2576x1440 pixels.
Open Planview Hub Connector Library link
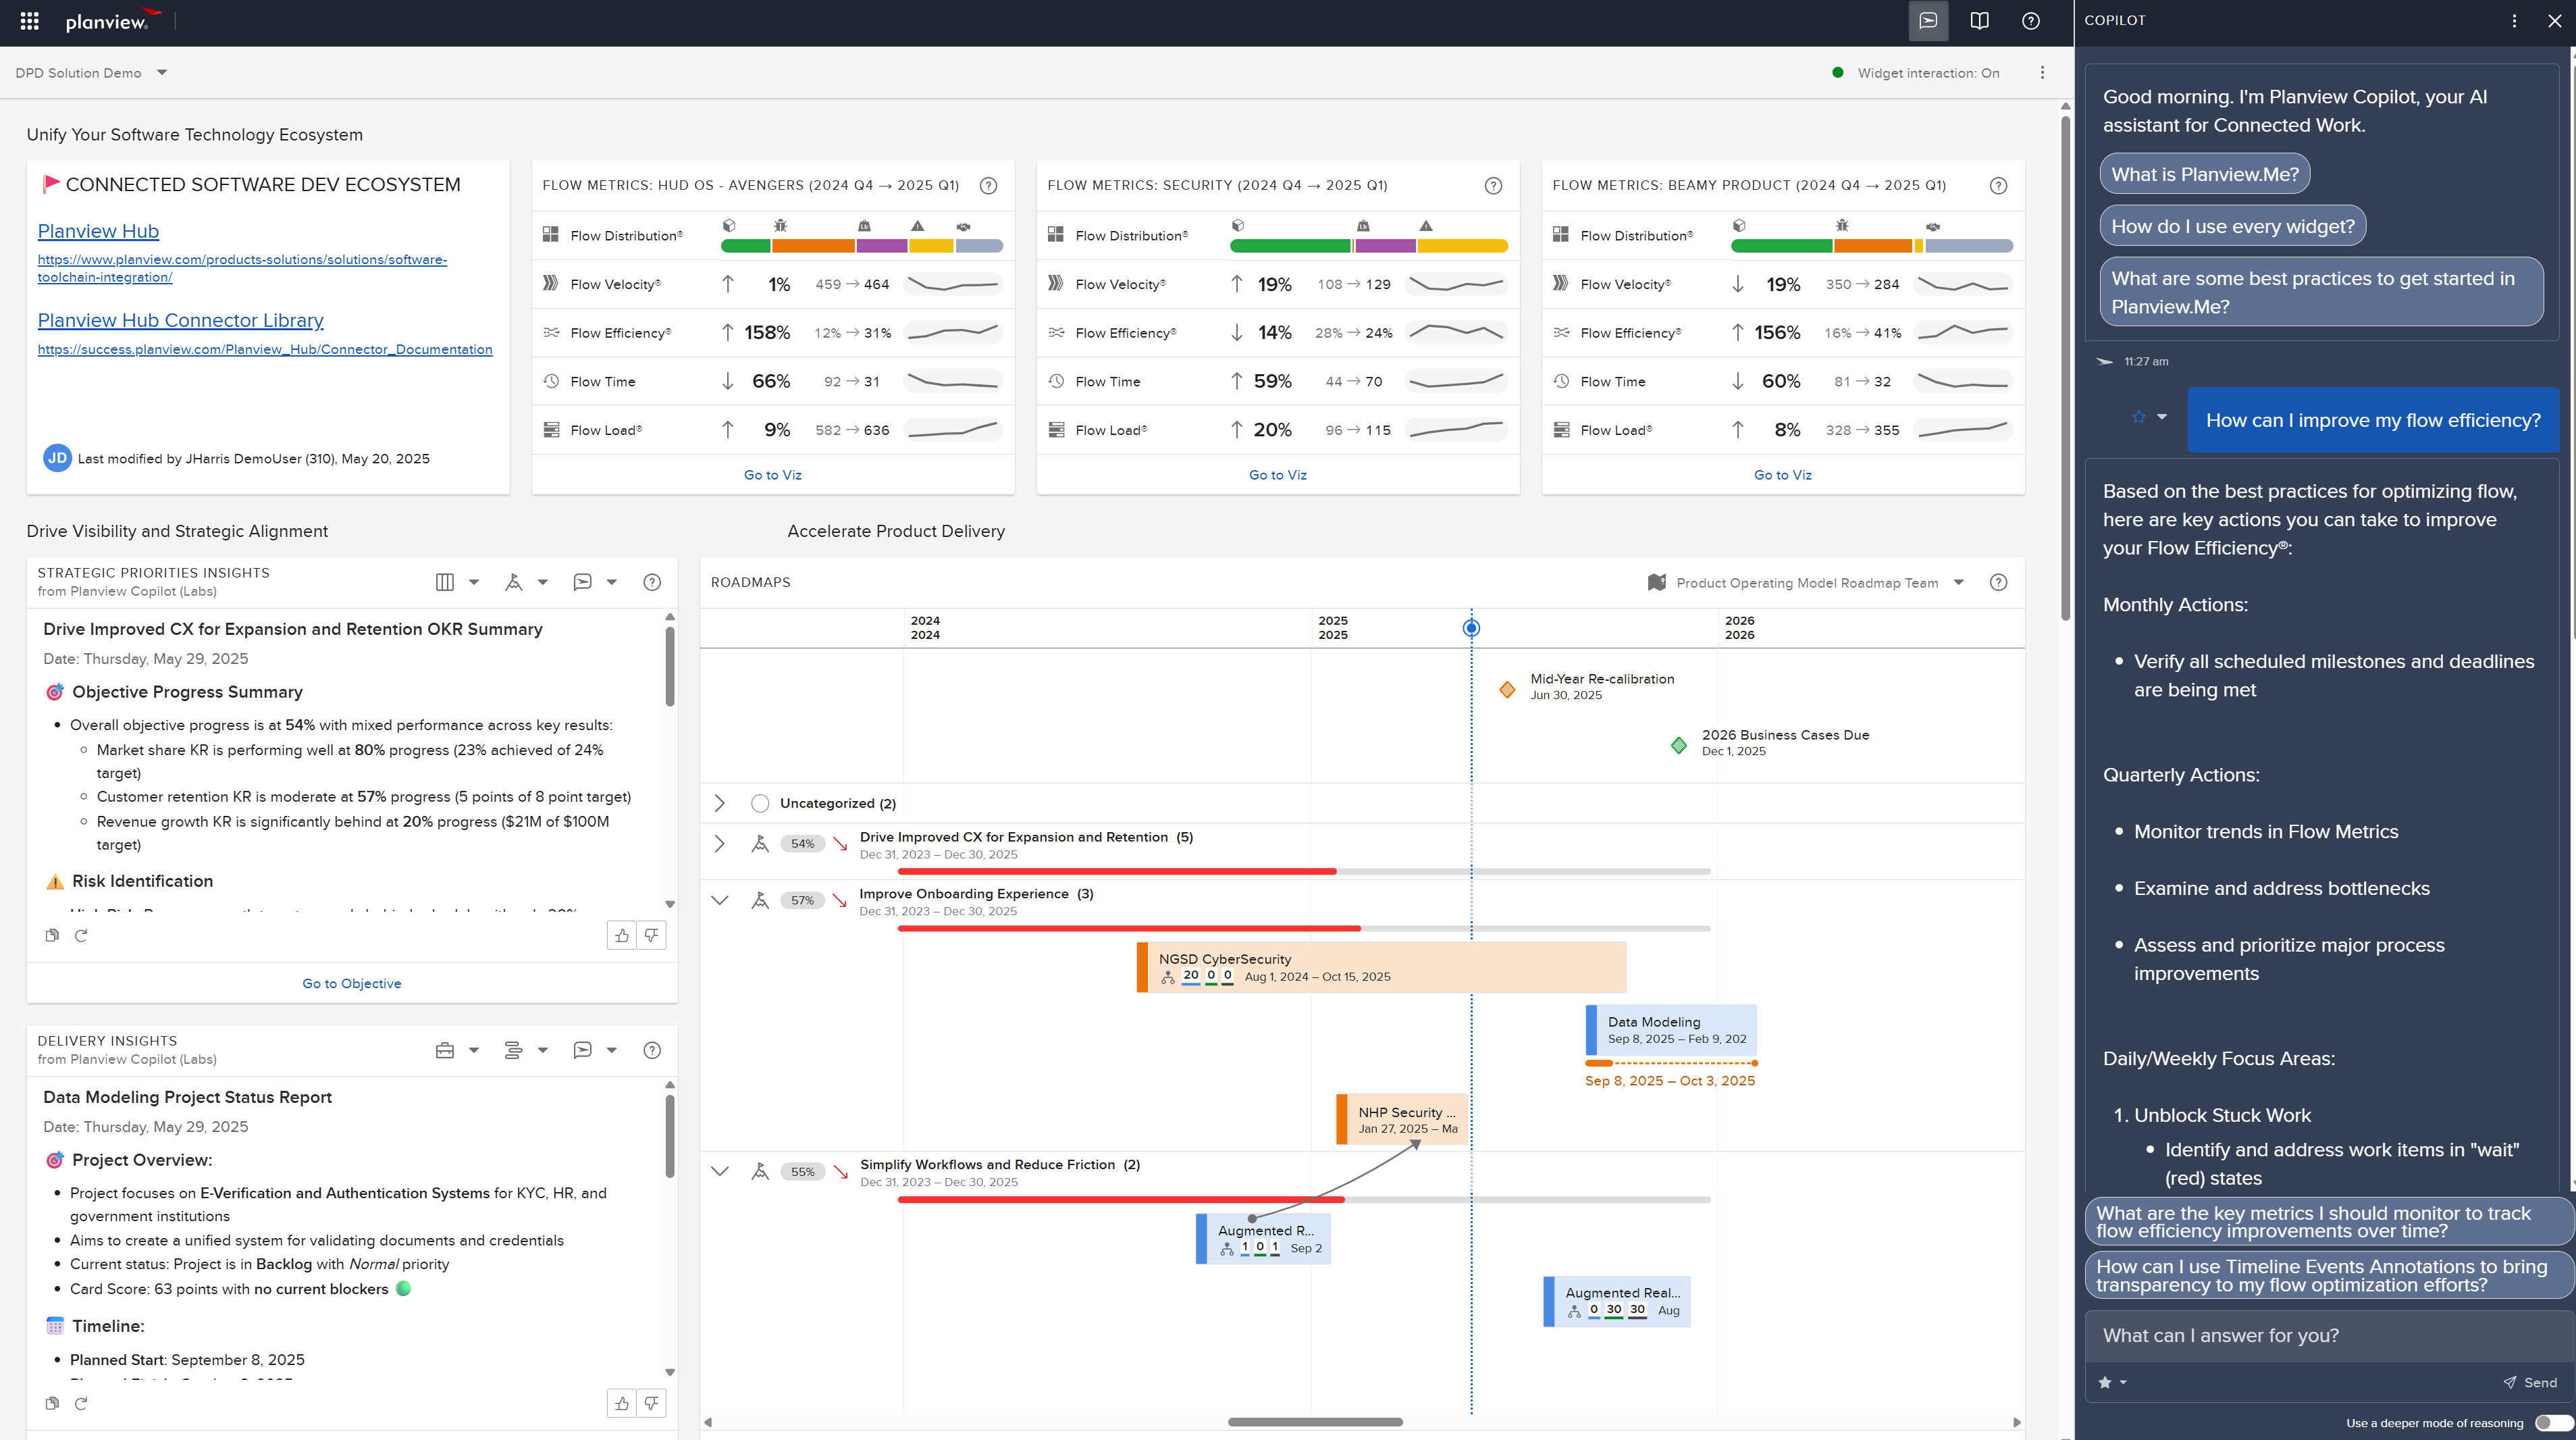(180, 320)
